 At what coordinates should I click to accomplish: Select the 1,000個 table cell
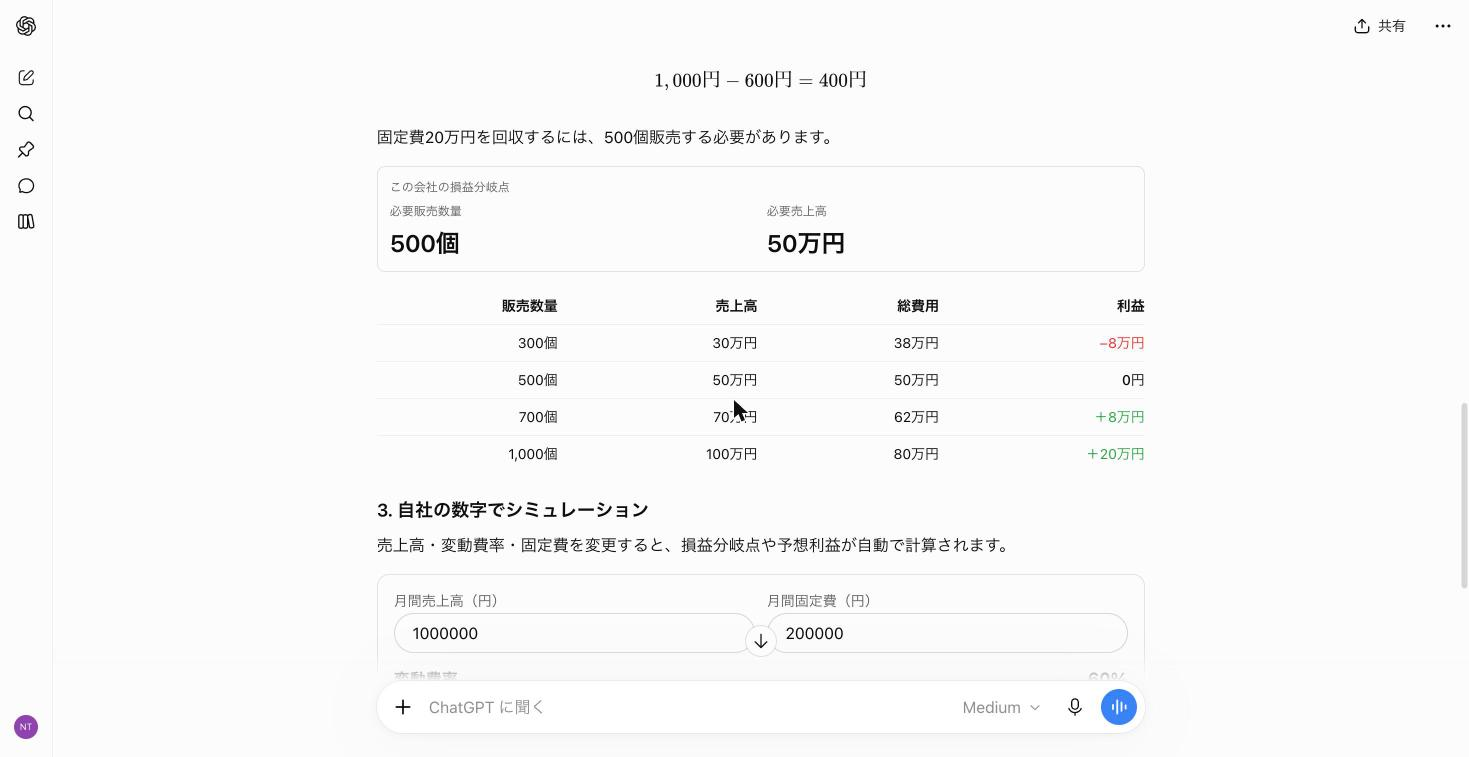point(532,454)
